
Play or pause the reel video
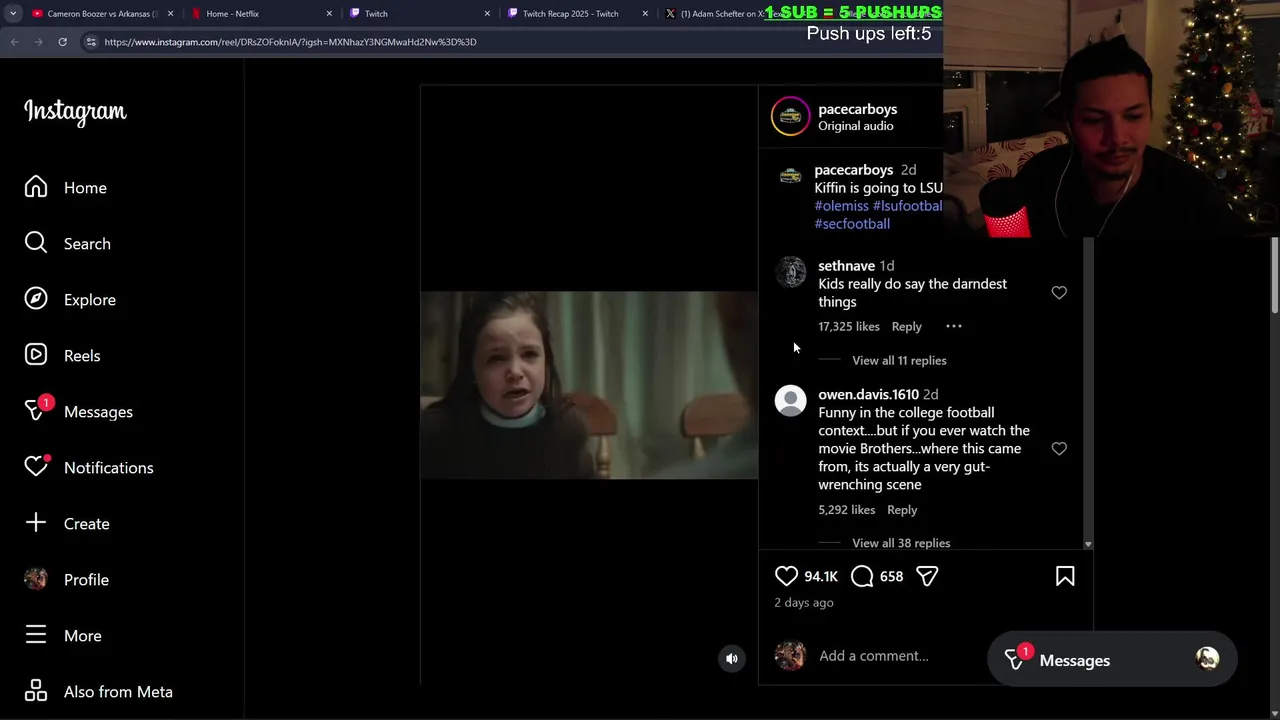click(589, 385)
